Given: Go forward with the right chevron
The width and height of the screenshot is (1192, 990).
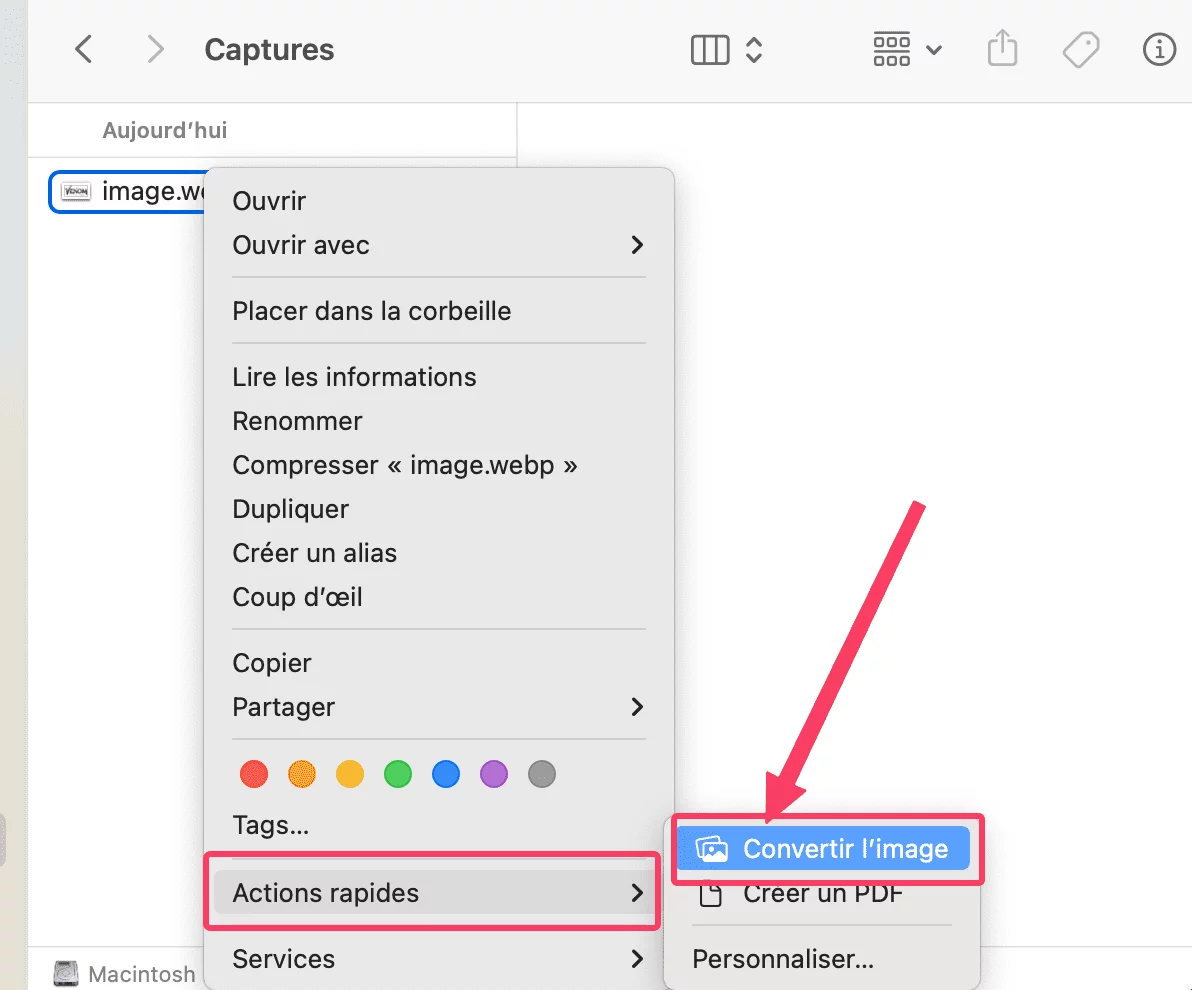Looking at the screenshot, I should [x=155, y=49].
